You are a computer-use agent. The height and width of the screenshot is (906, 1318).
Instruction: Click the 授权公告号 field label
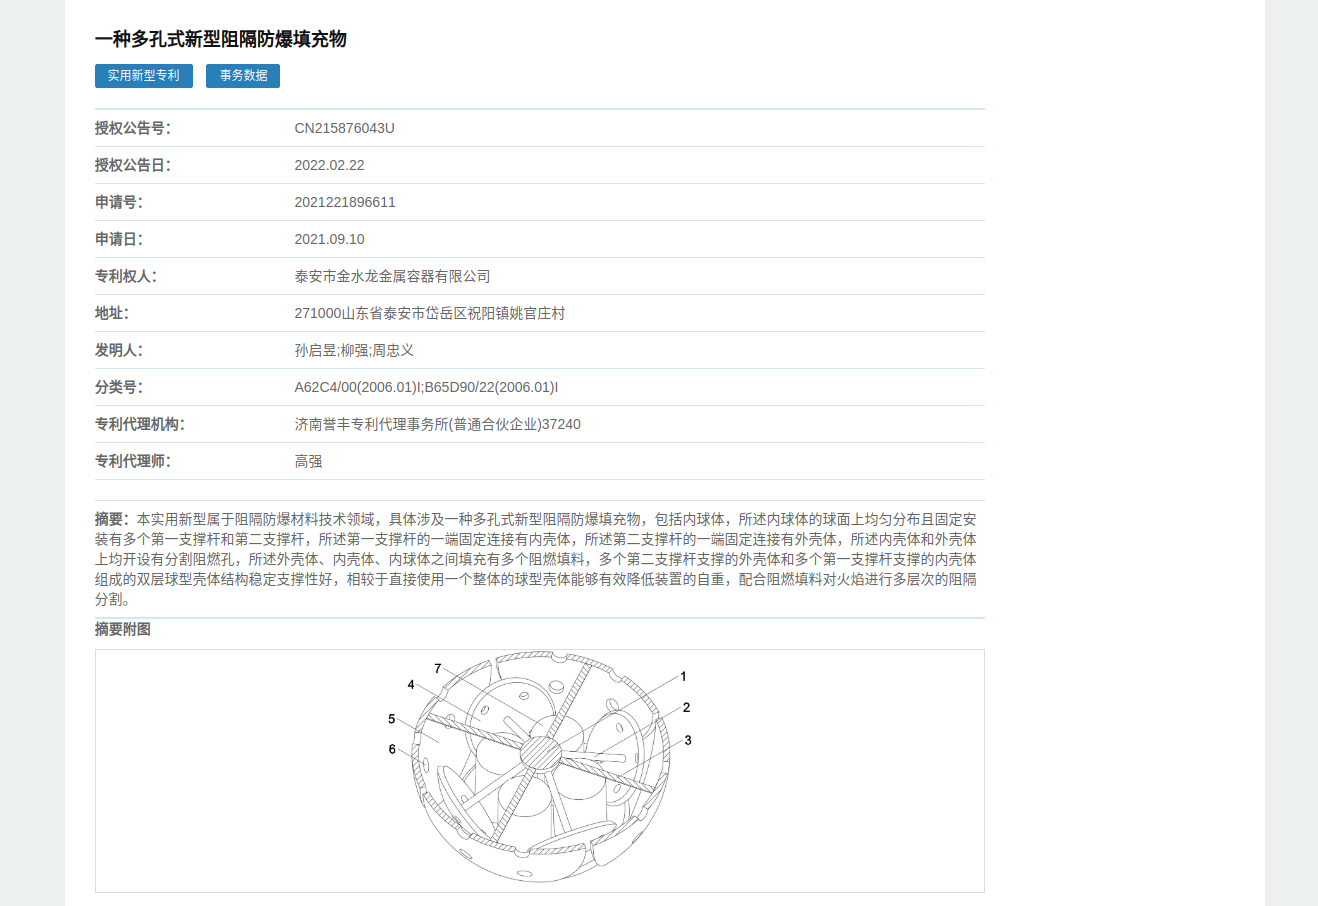[x=133, y=128]
